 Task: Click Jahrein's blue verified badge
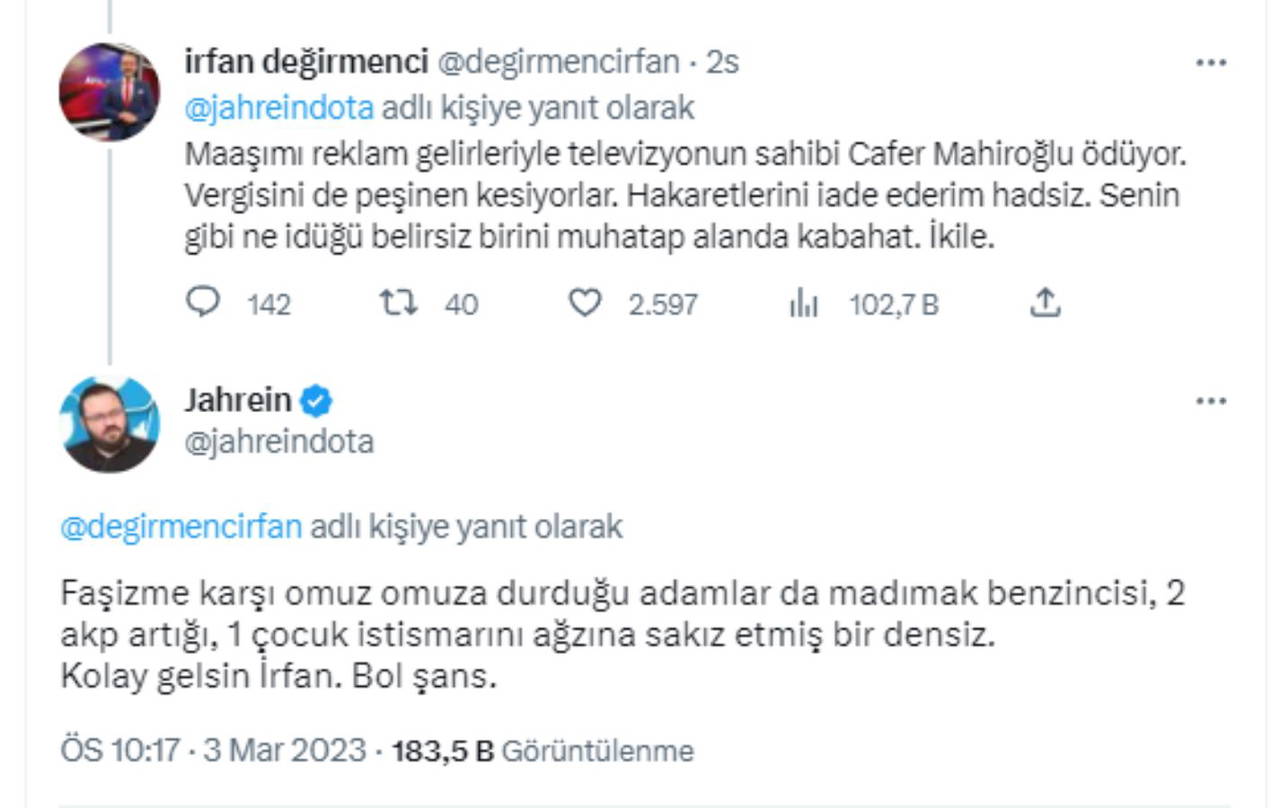(317, 401)
